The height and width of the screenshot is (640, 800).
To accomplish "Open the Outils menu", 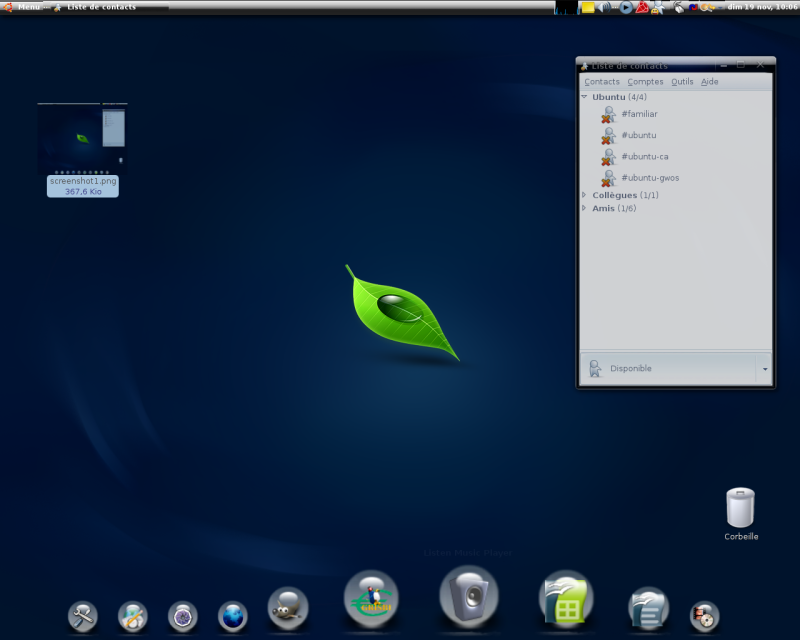I will point(682,82).
